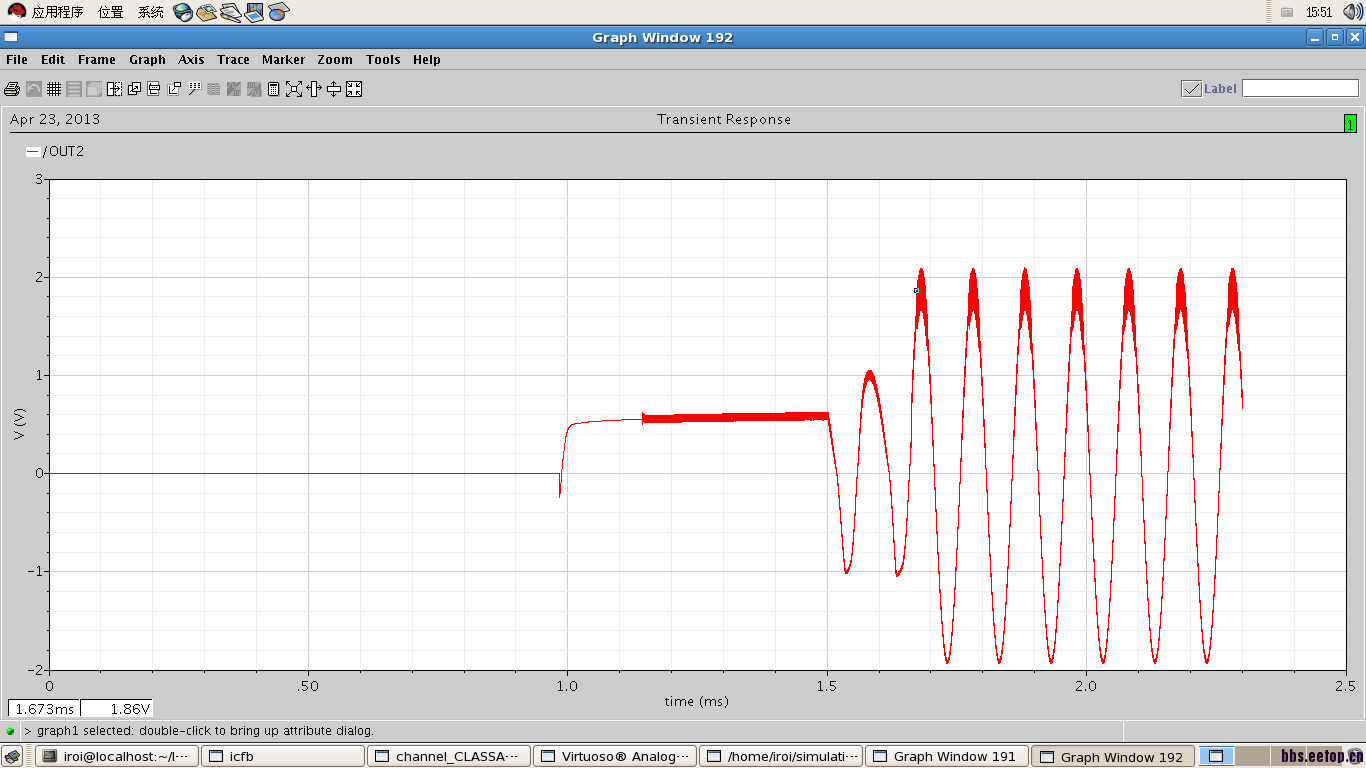Click the Apr 23, 2013 date label

(55, 119)
